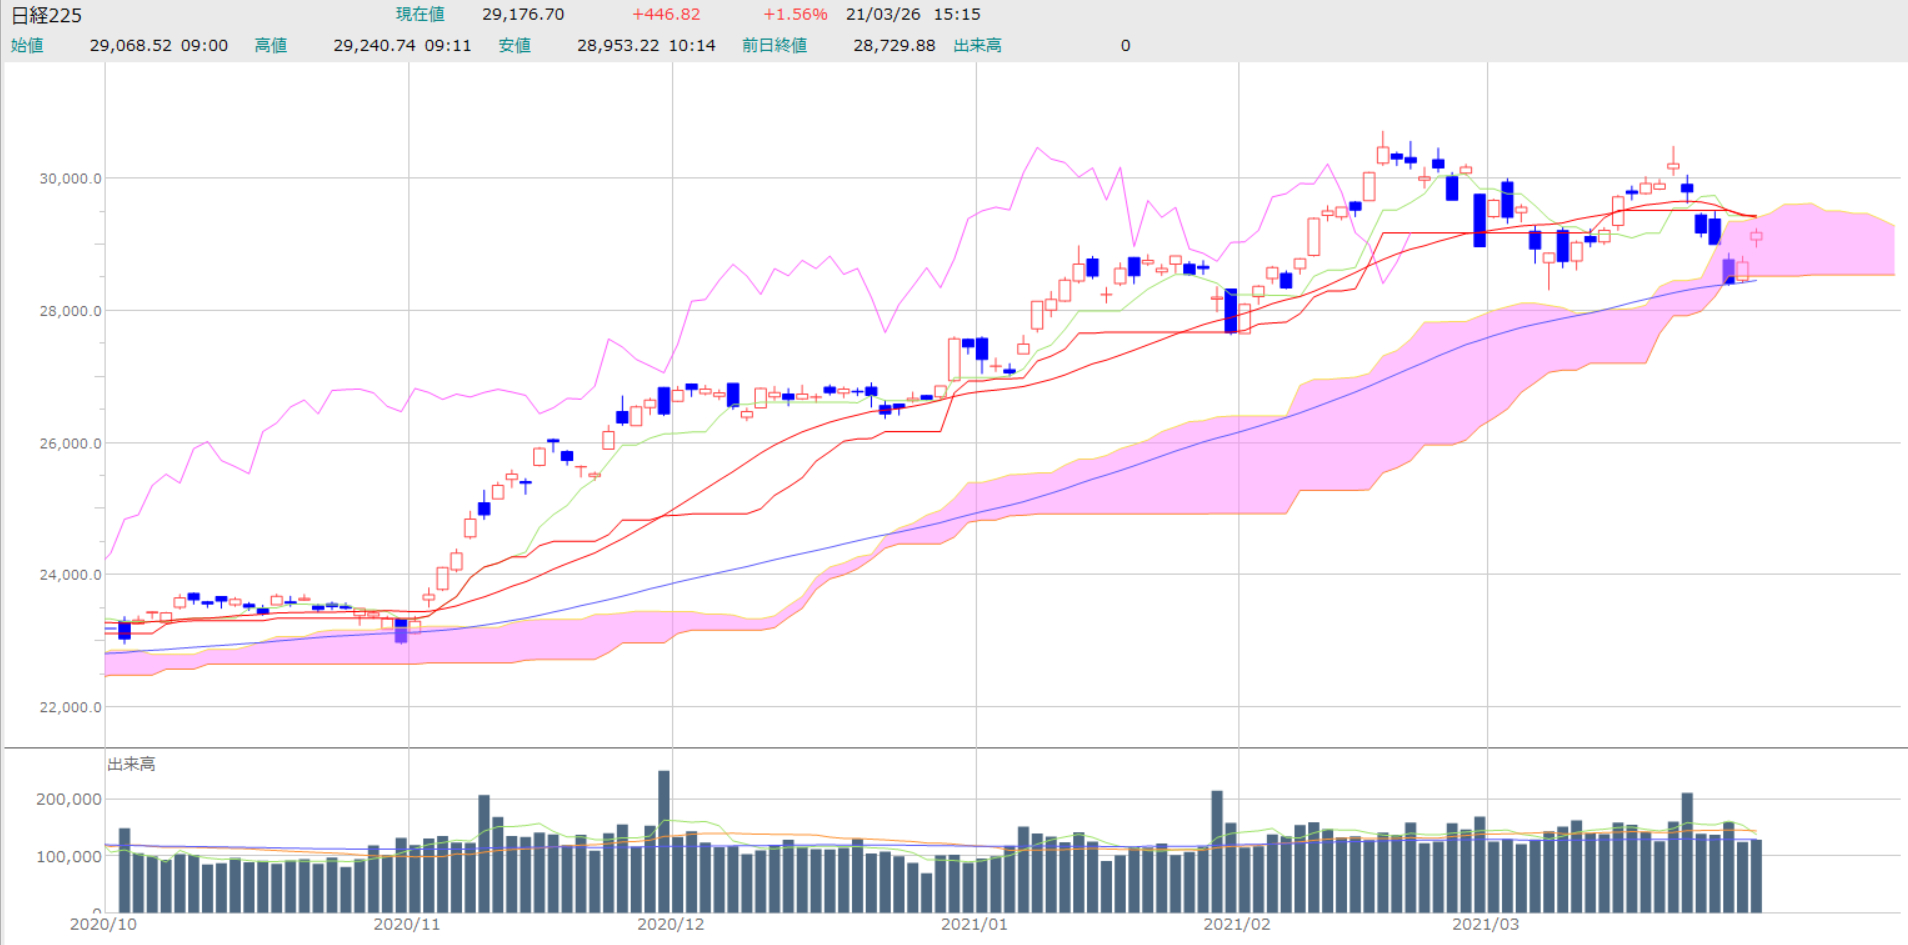Select the 2020/12 date axis label
This screenshot has width=1908, height=945.
point(671,924)
